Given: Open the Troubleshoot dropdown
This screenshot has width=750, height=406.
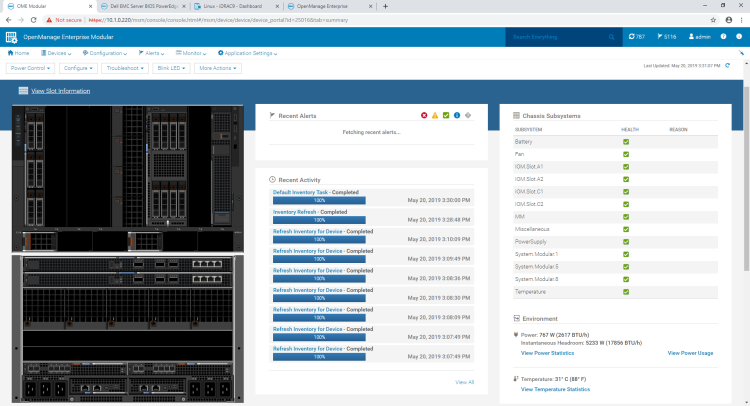Looking at the screenshot, I should pos(125,68).
